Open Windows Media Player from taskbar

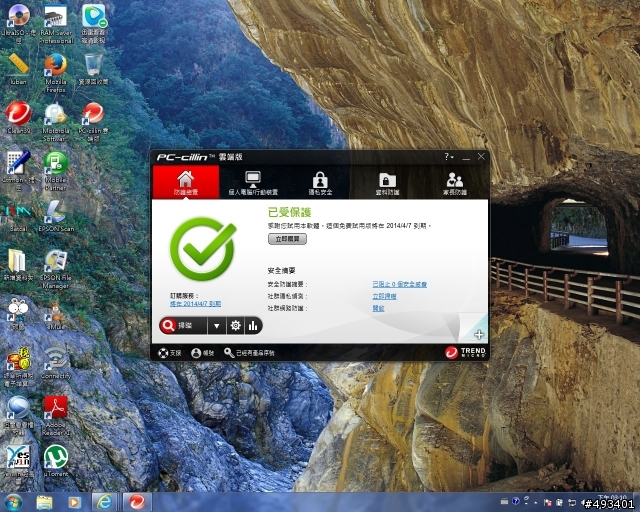click(x=74, y=503)
